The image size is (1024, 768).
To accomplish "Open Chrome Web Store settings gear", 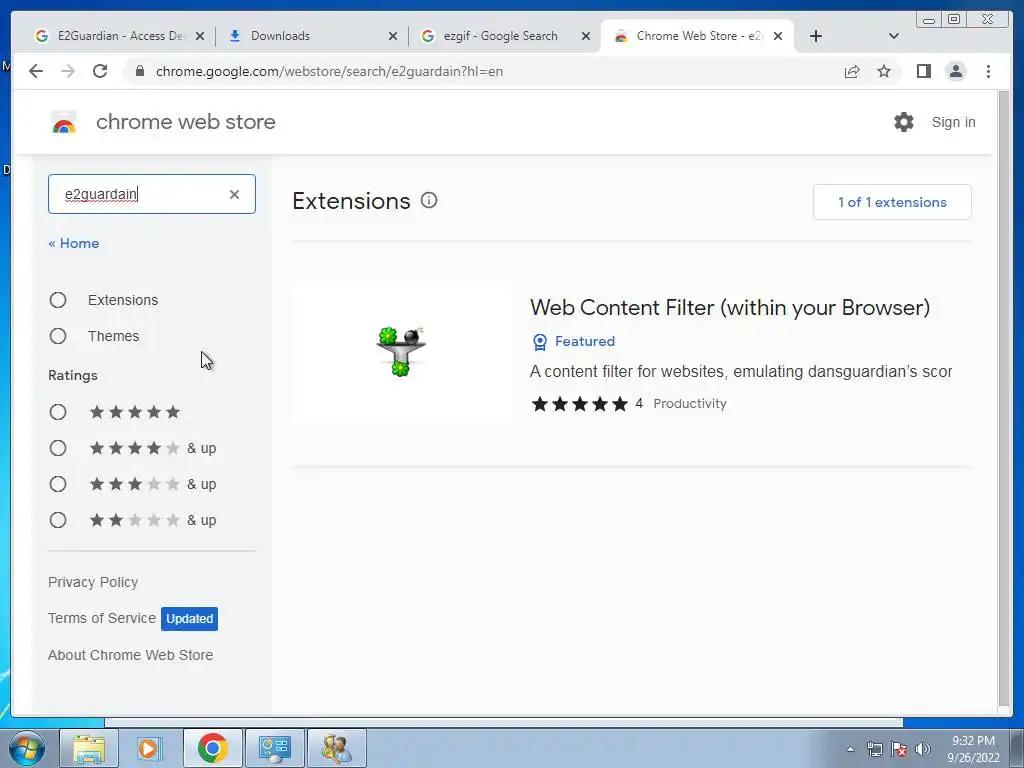I will pos(904,122).
